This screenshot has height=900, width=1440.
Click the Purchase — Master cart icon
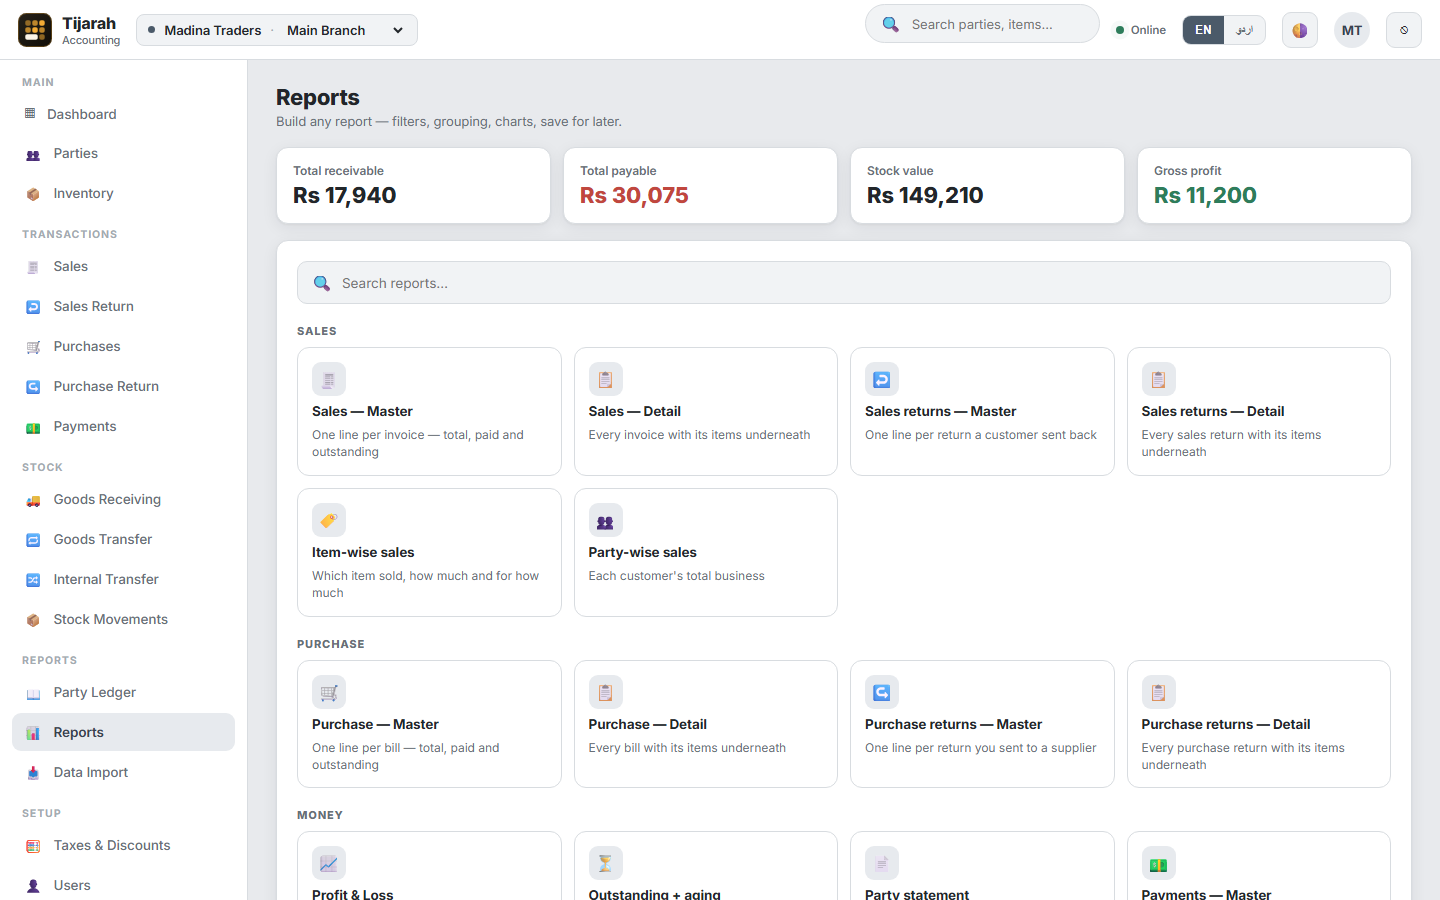(x=329, y=692)
